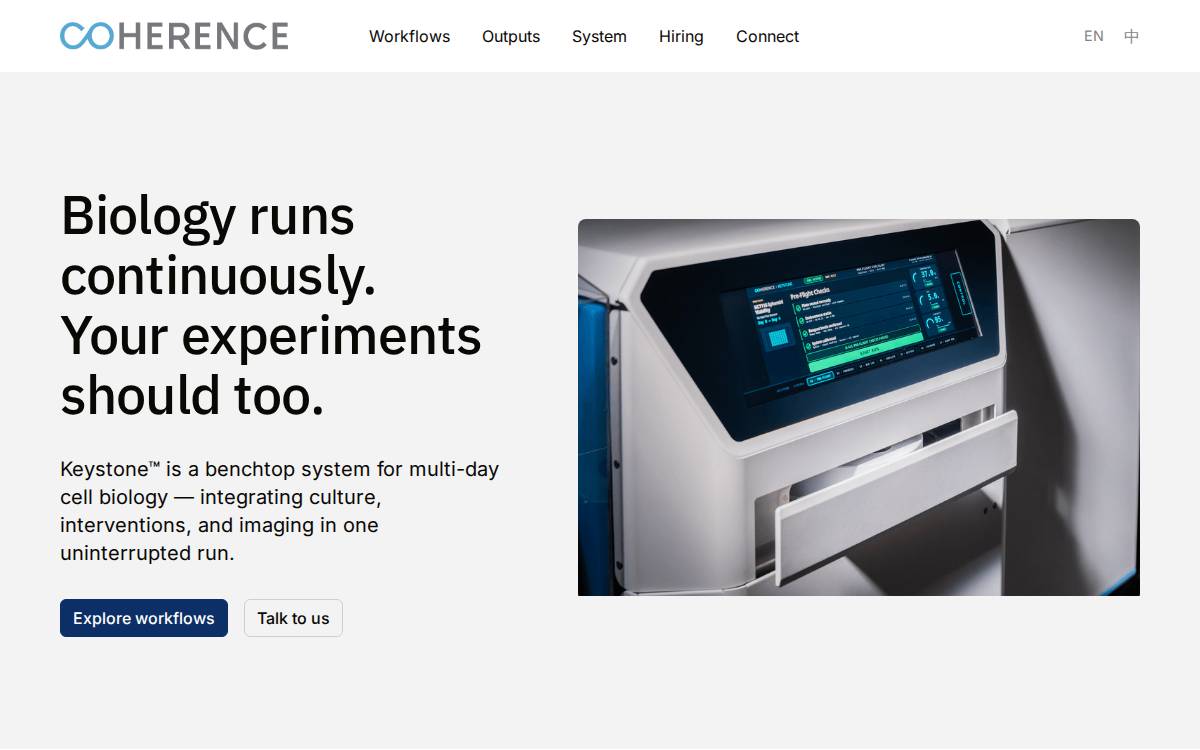Switch language to EN
Viewport: 1200px width, 750px height.
1094,36
